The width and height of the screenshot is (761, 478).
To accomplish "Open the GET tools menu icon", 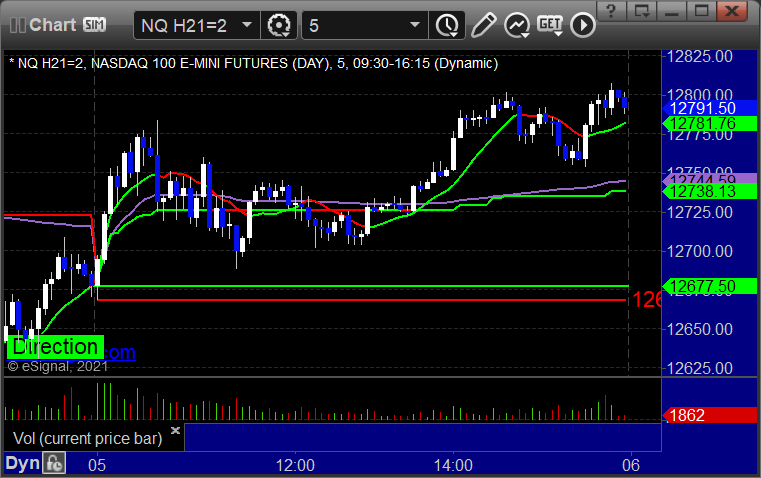I will pyautogui.click(x=550, y=25).
